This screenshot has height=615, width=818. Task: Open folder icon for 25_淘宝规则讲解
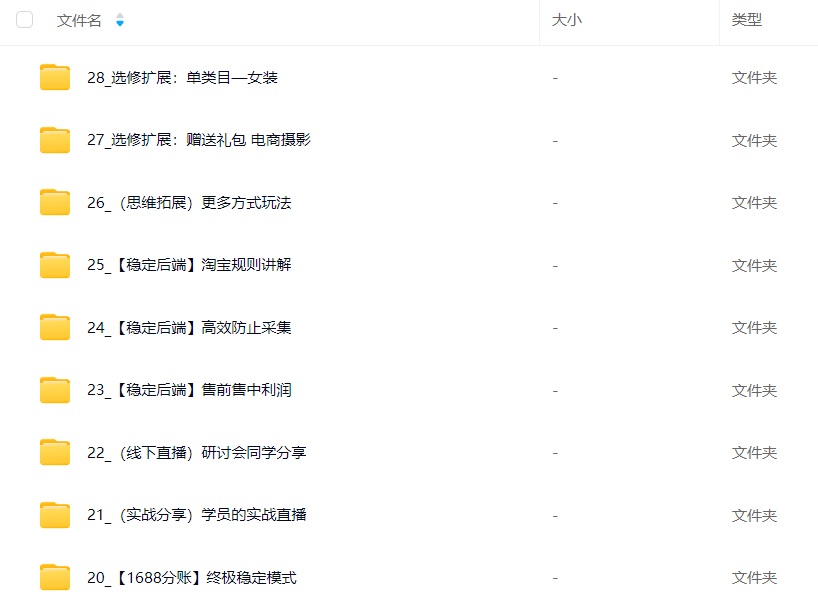pos(55,265)
